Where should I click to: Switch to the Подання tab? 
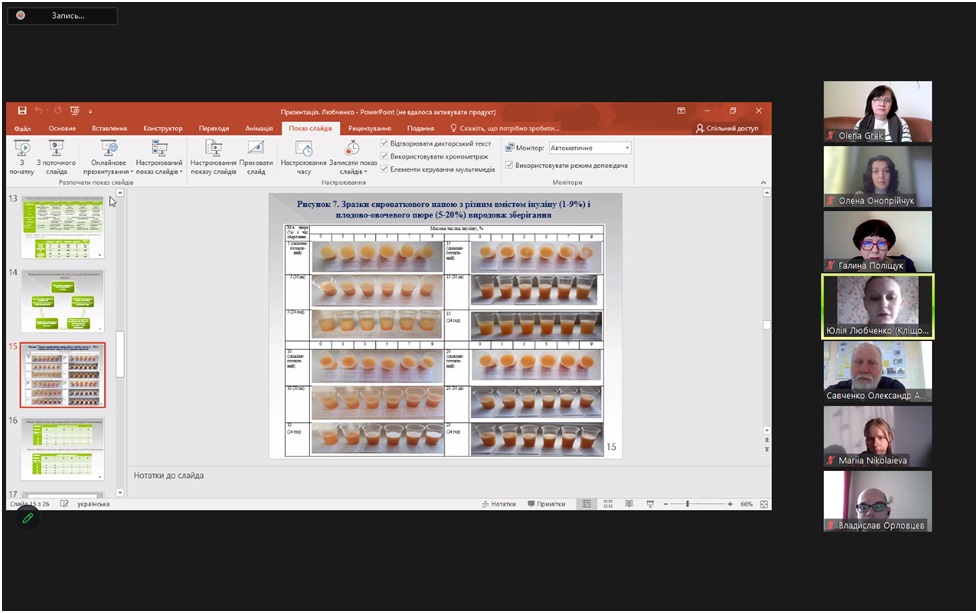point(420,128)
